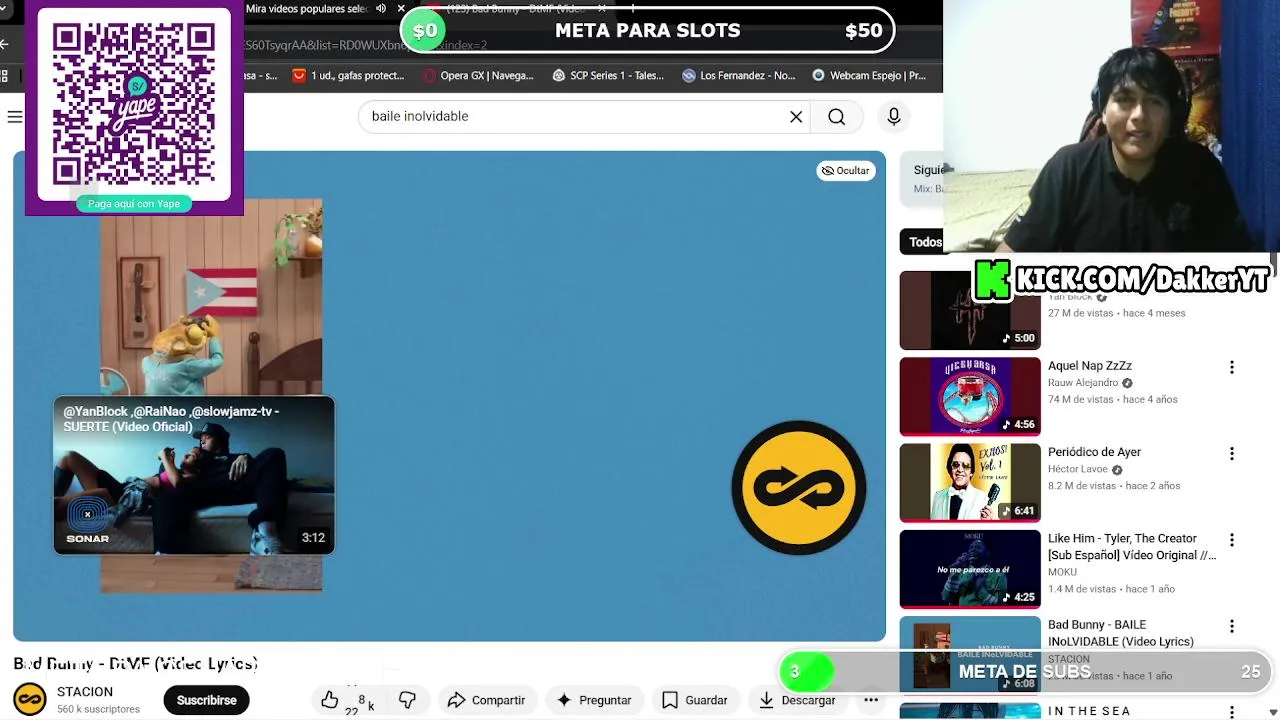Open the STACION channel avatar below the video
Image resolution: width=1280 pixels, height=720 pixels.
click(30, 699)
